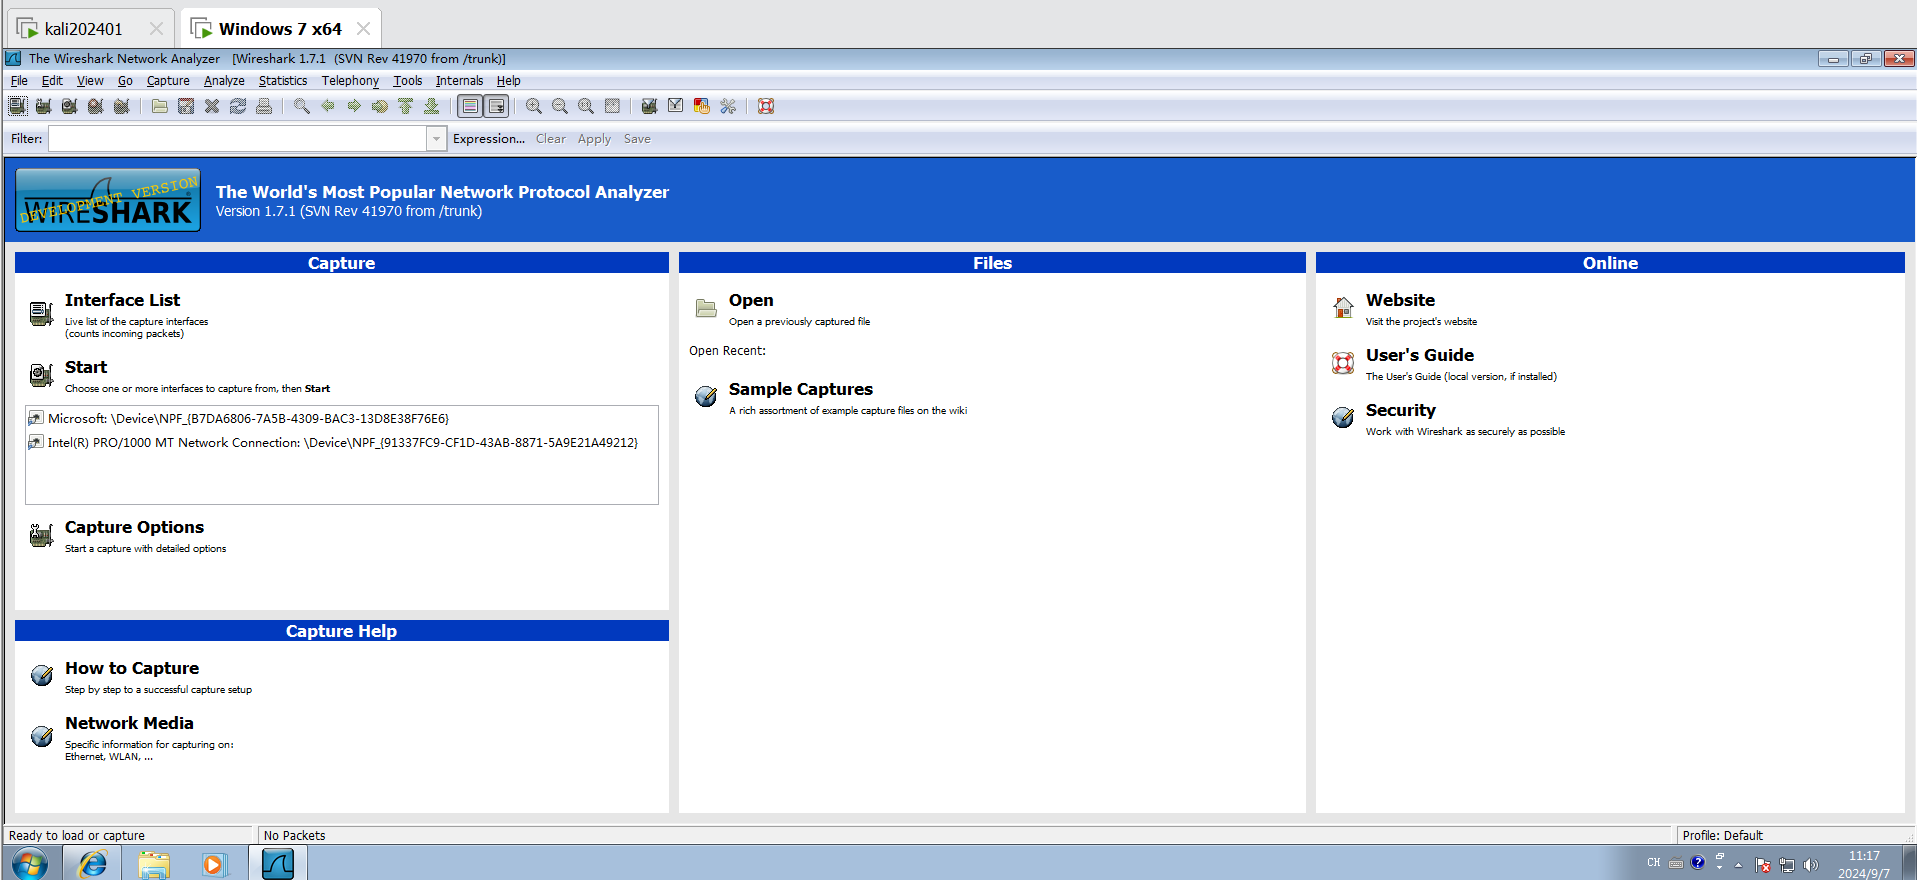The height and width of the screenshot is (880, 1917).
Task: Open the View menu
Action: click(90, 81)
